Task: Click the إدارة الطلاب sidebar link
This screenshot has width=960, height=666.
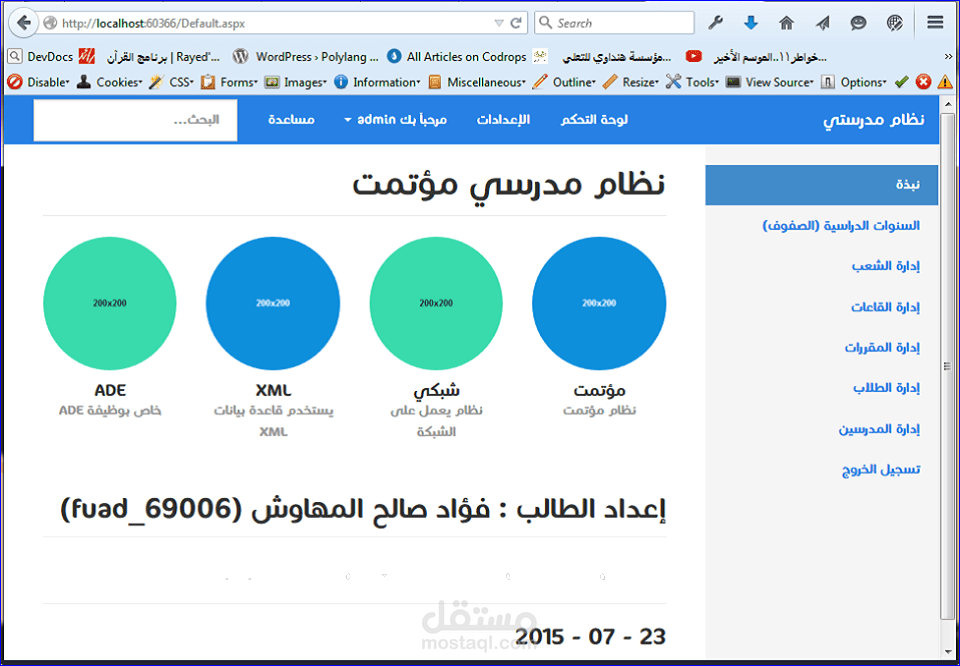Action: pos(886,388)
